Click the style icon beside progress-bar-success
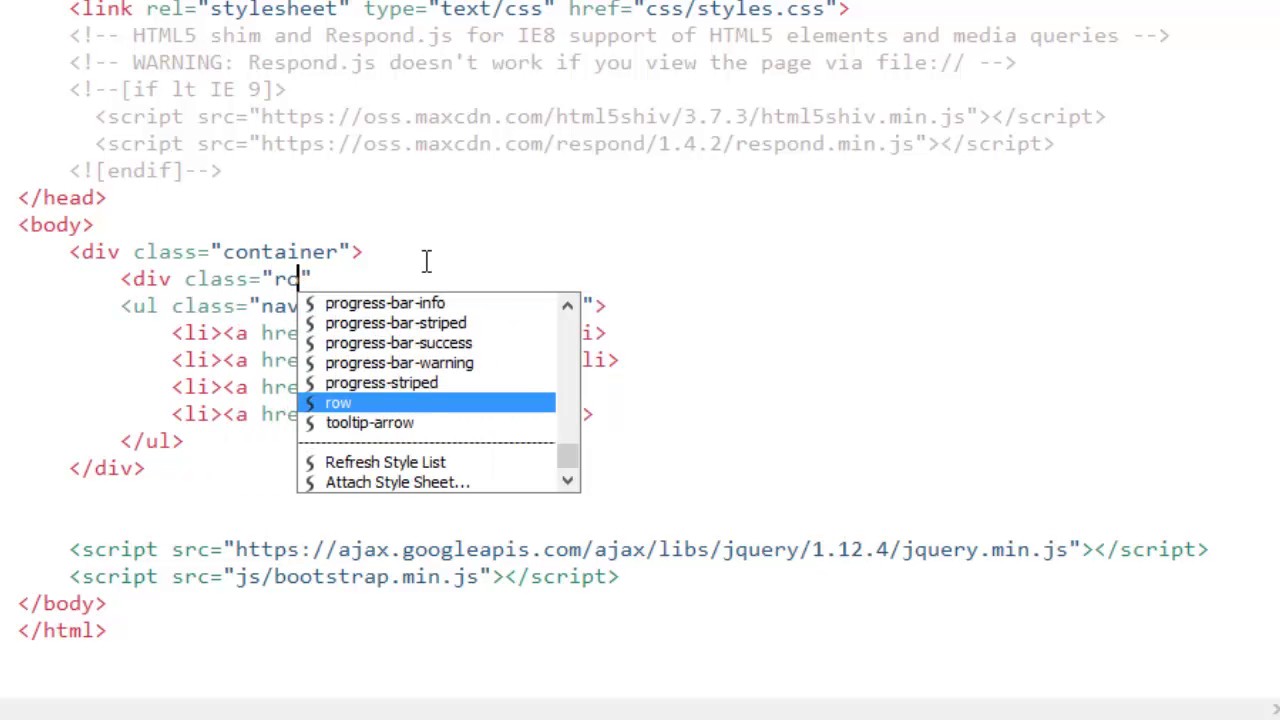The image size is (1280, 720). click(x=310, y=343)
